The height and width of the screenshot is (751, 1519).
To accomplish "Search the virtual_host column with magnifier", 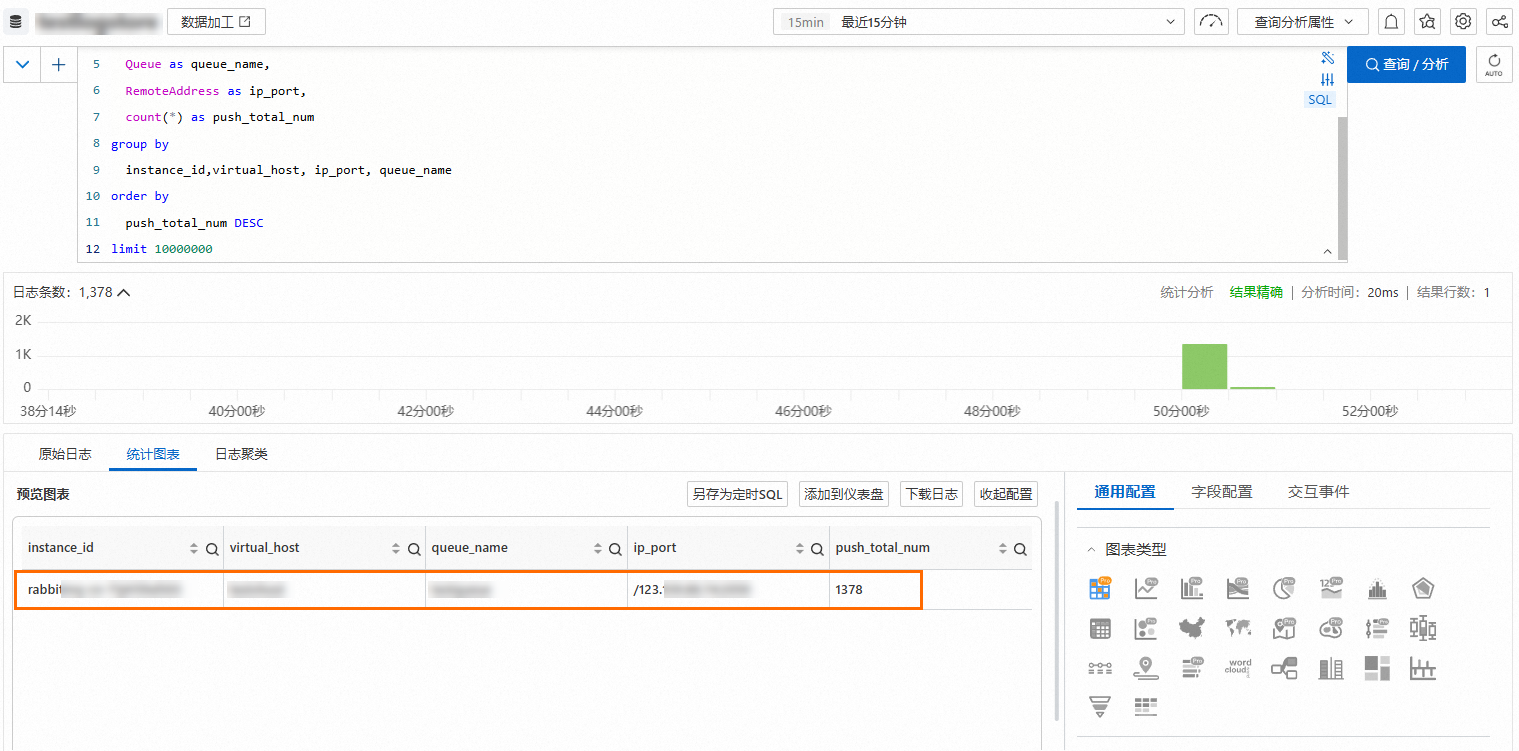I will 414,549.
